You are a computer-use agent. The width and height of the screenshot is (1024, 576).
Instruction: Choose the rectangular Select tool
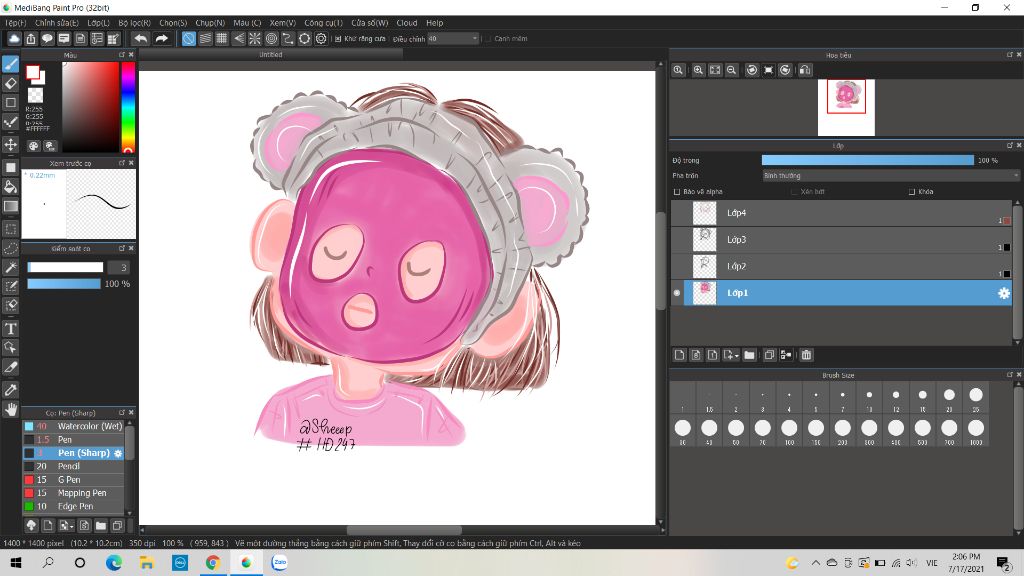[x=10, y=229]
